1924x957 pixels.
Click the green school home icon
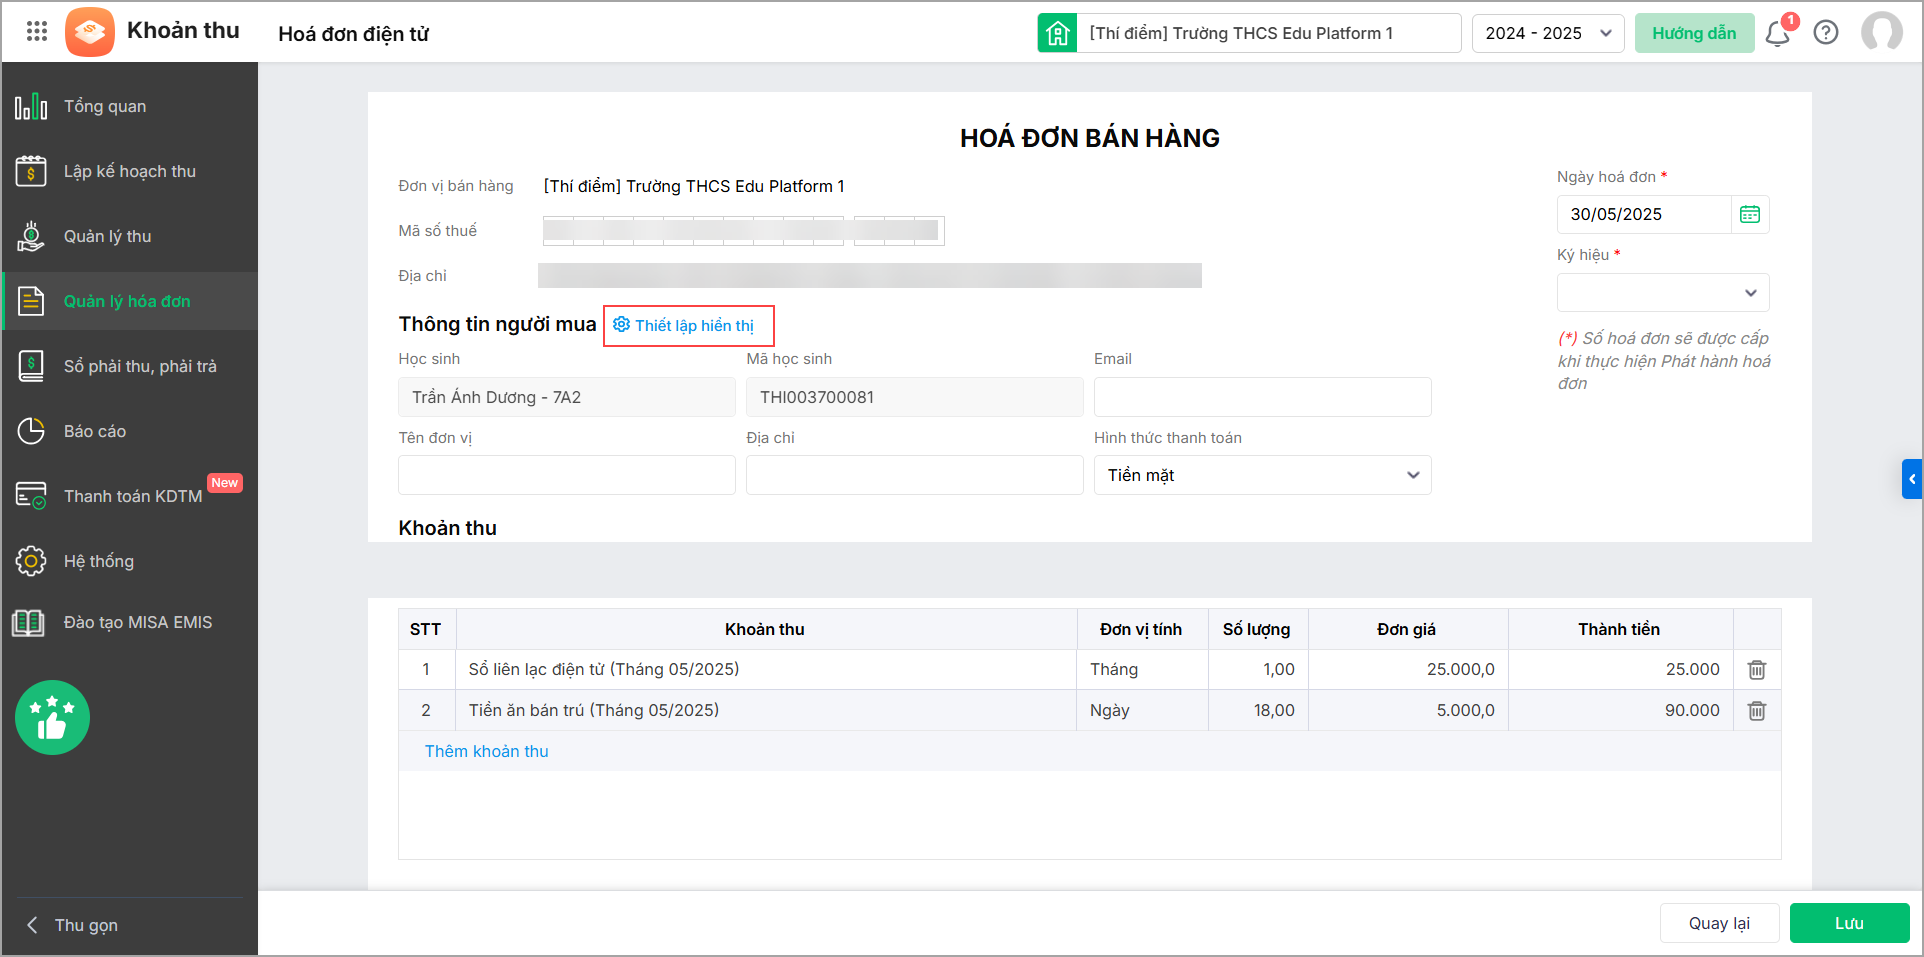coord(1057,33)
